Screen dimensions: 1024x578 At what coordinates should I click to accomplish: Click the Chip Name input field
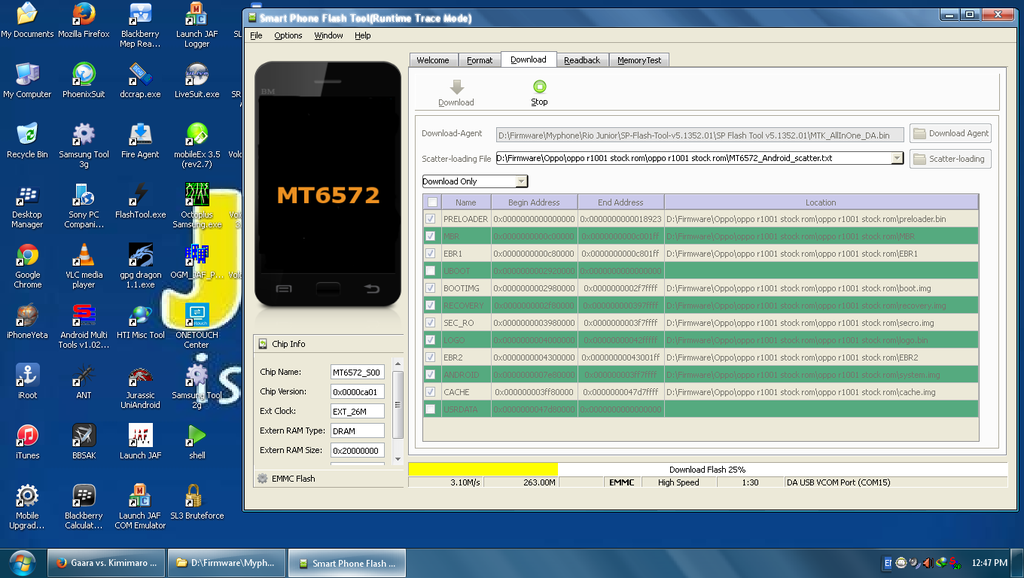357,372
